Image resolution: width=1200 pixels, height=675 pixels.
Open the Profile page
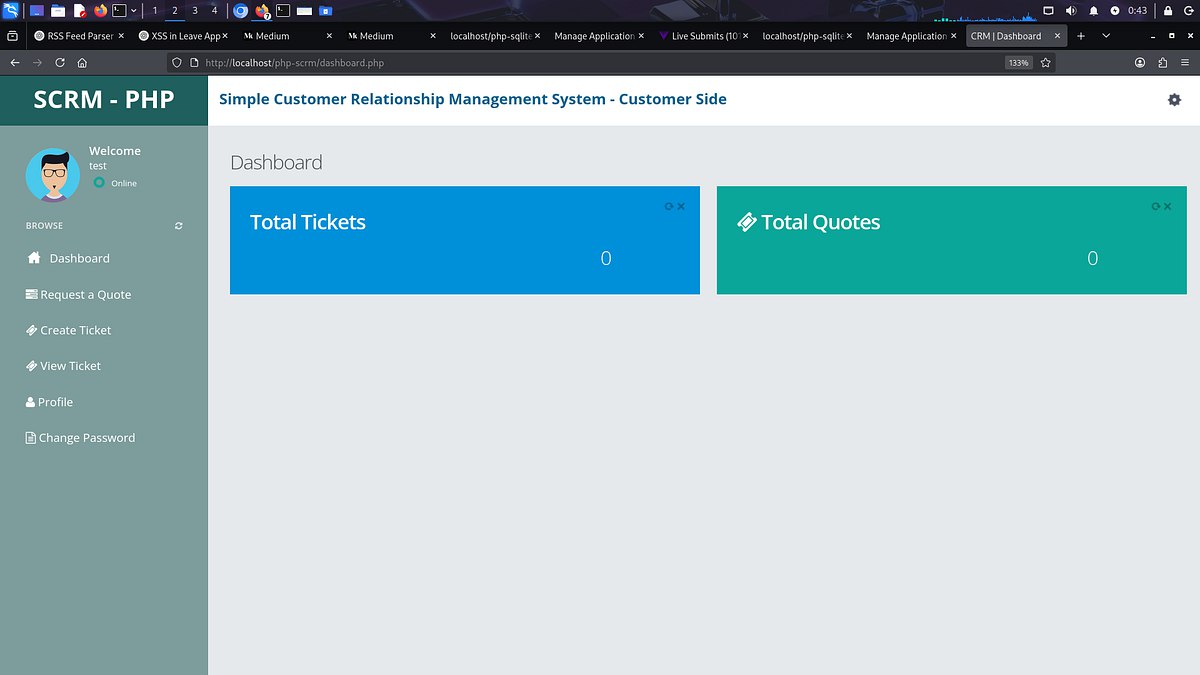tap(55, 402)
